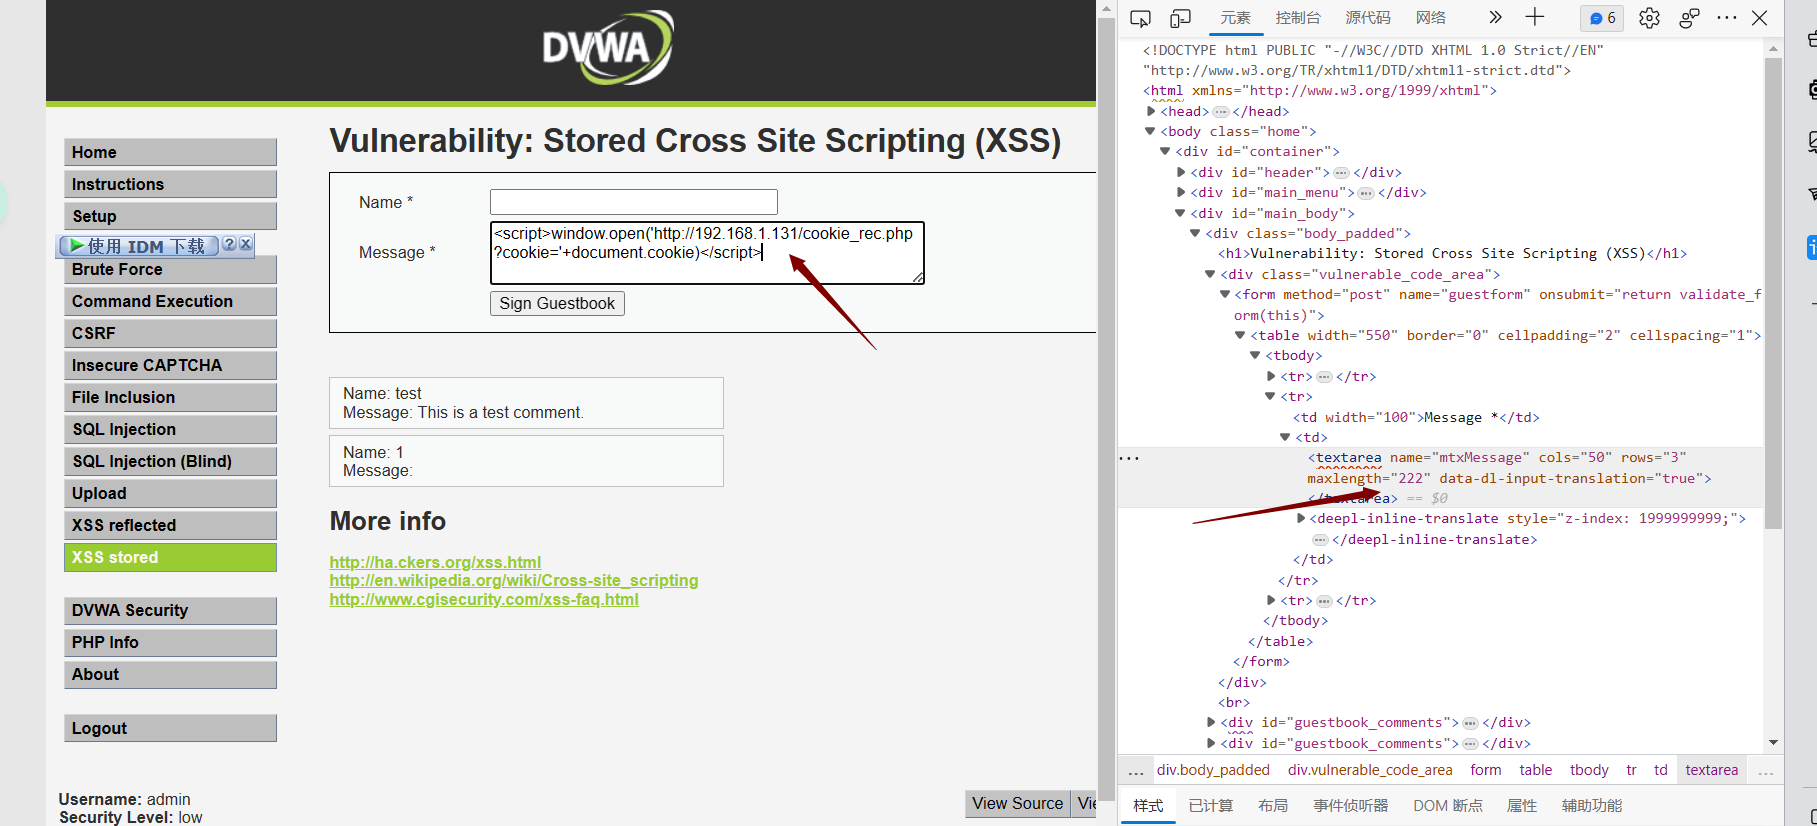Open the Command Execution menu item
This screenshot has height=826, width=1817.
pos(170,301)
